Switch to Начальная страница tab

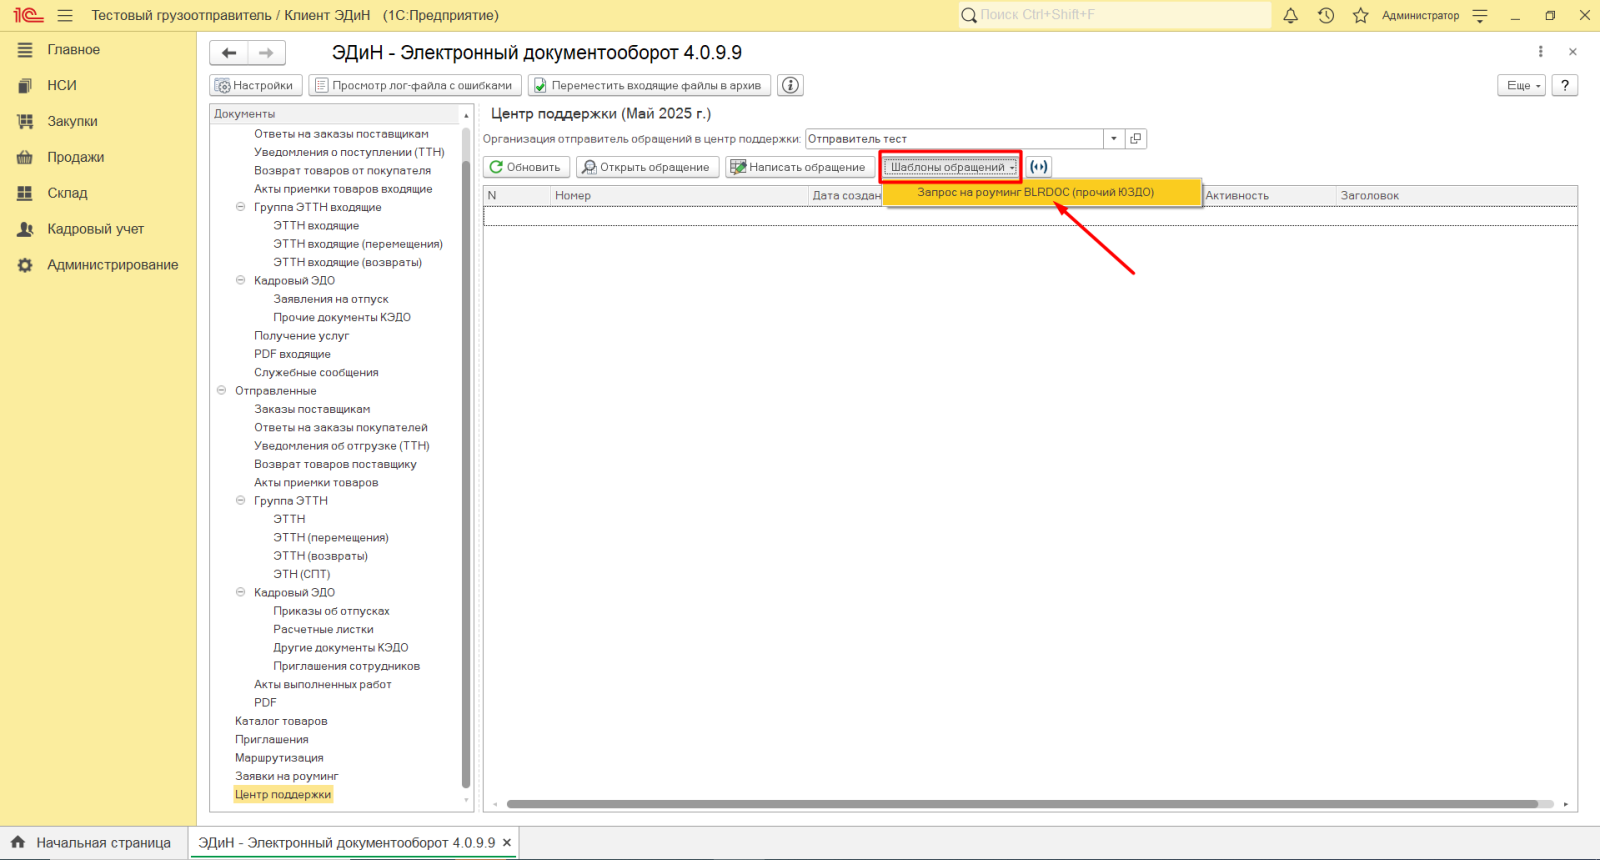(x=91, y=843)
